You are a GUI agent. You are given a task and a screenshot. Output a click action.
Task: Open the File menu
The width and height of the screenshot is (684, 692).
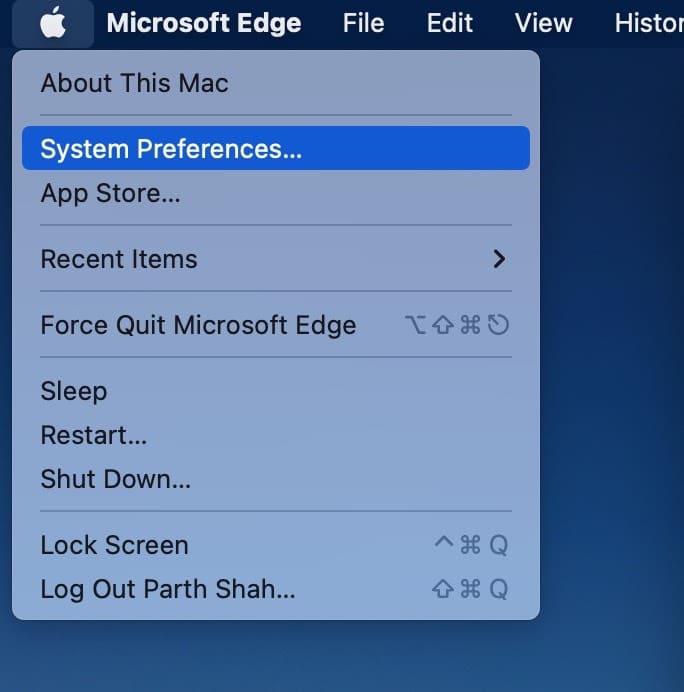[x=364, y=23]
